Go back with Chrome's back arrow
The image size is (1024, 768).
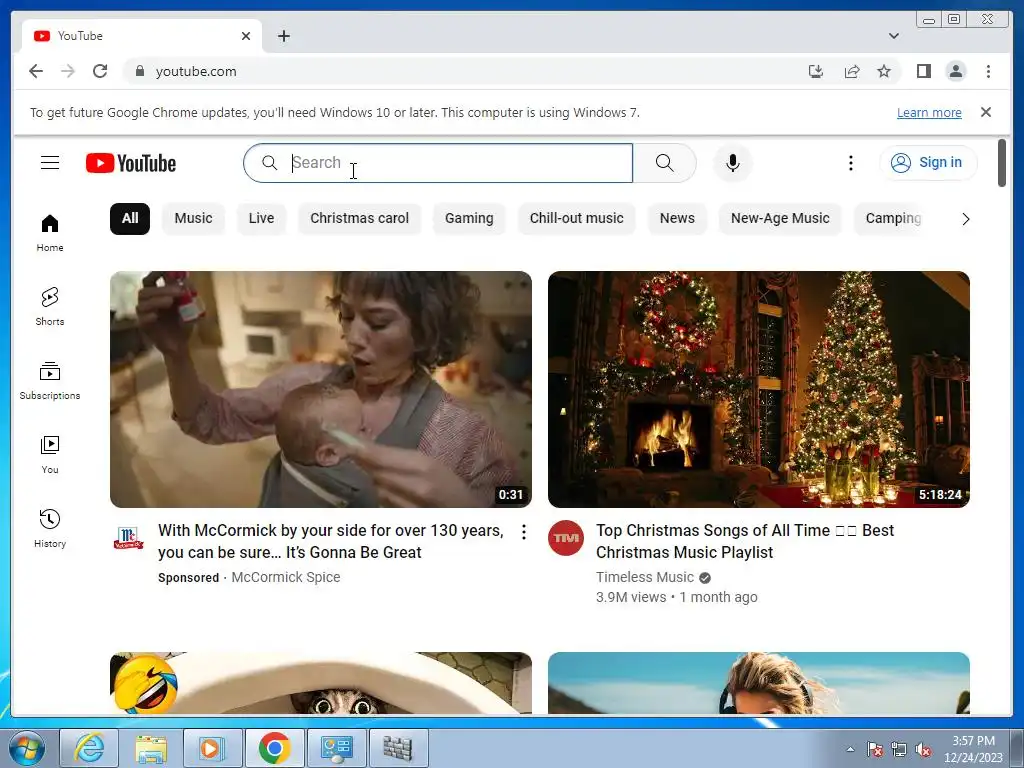click(36, 71)
